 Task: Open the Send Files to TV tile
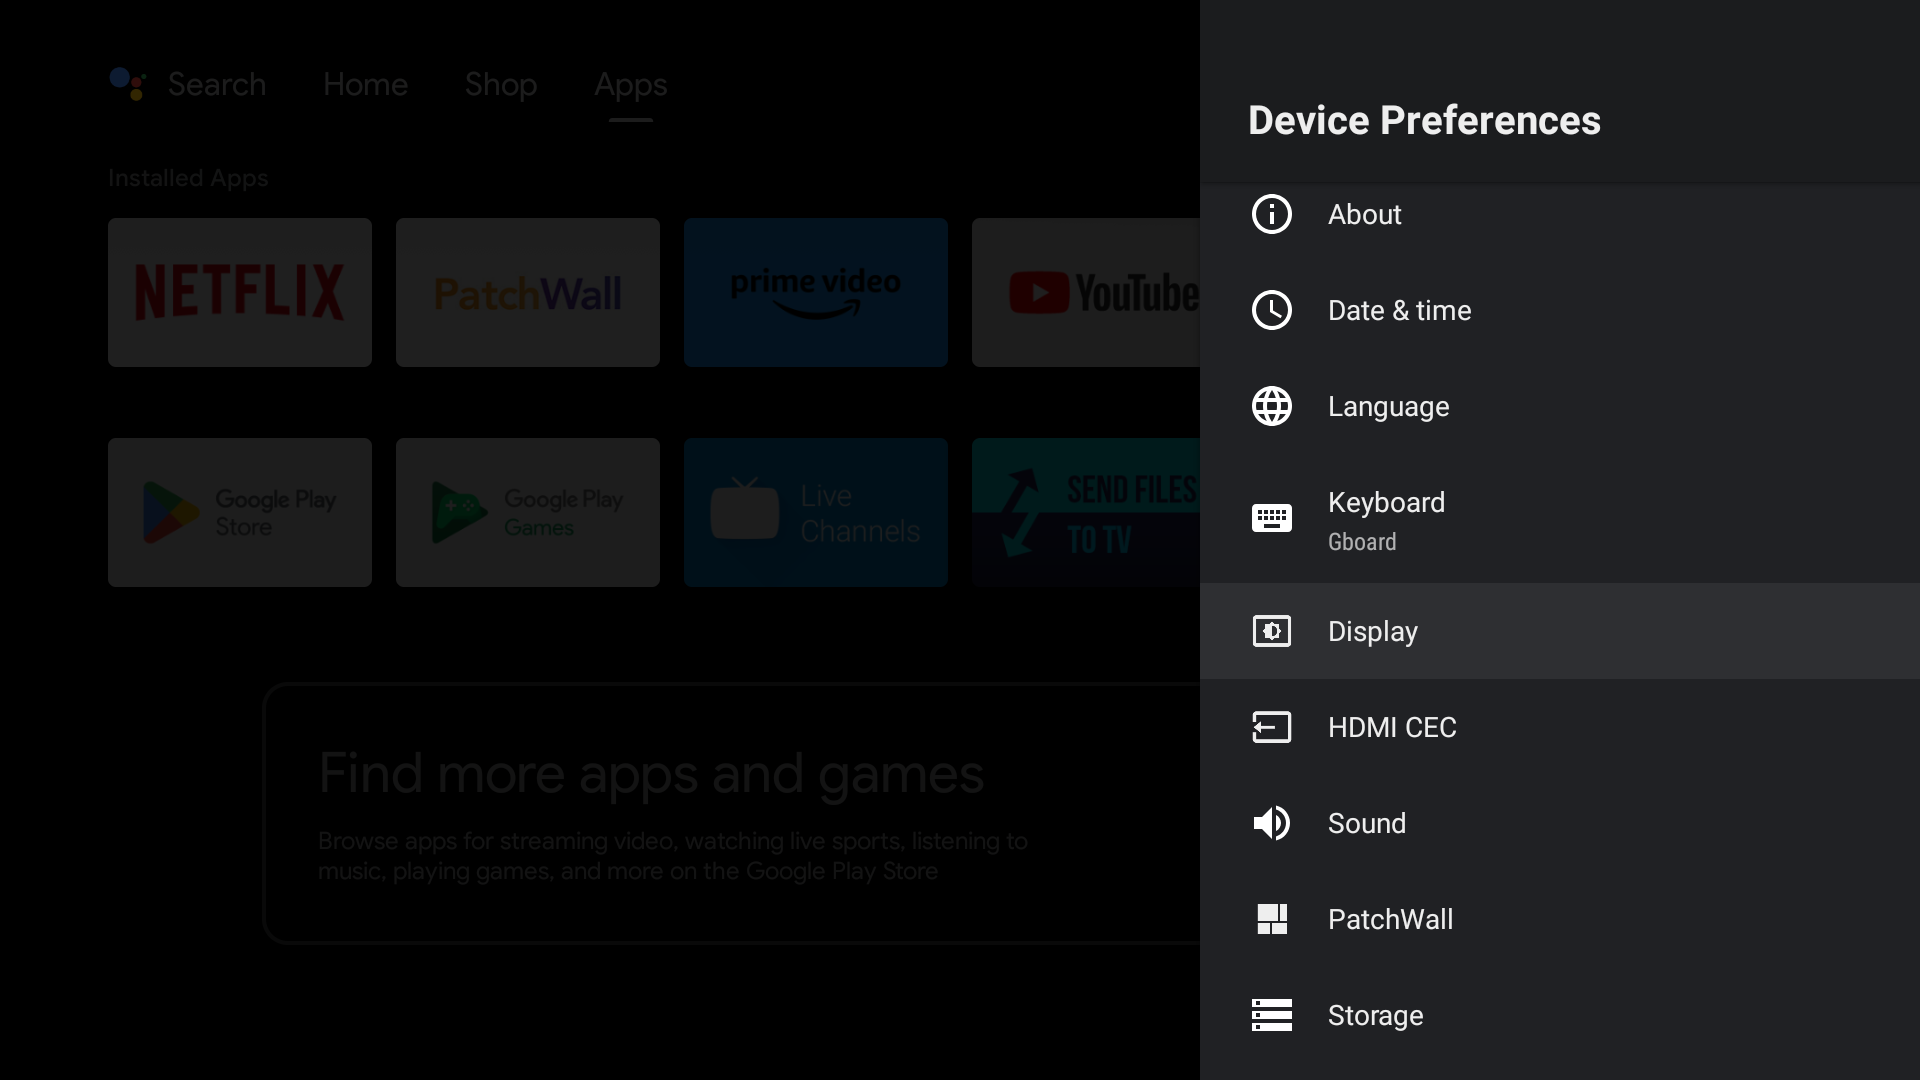[x=1086, y=512]
